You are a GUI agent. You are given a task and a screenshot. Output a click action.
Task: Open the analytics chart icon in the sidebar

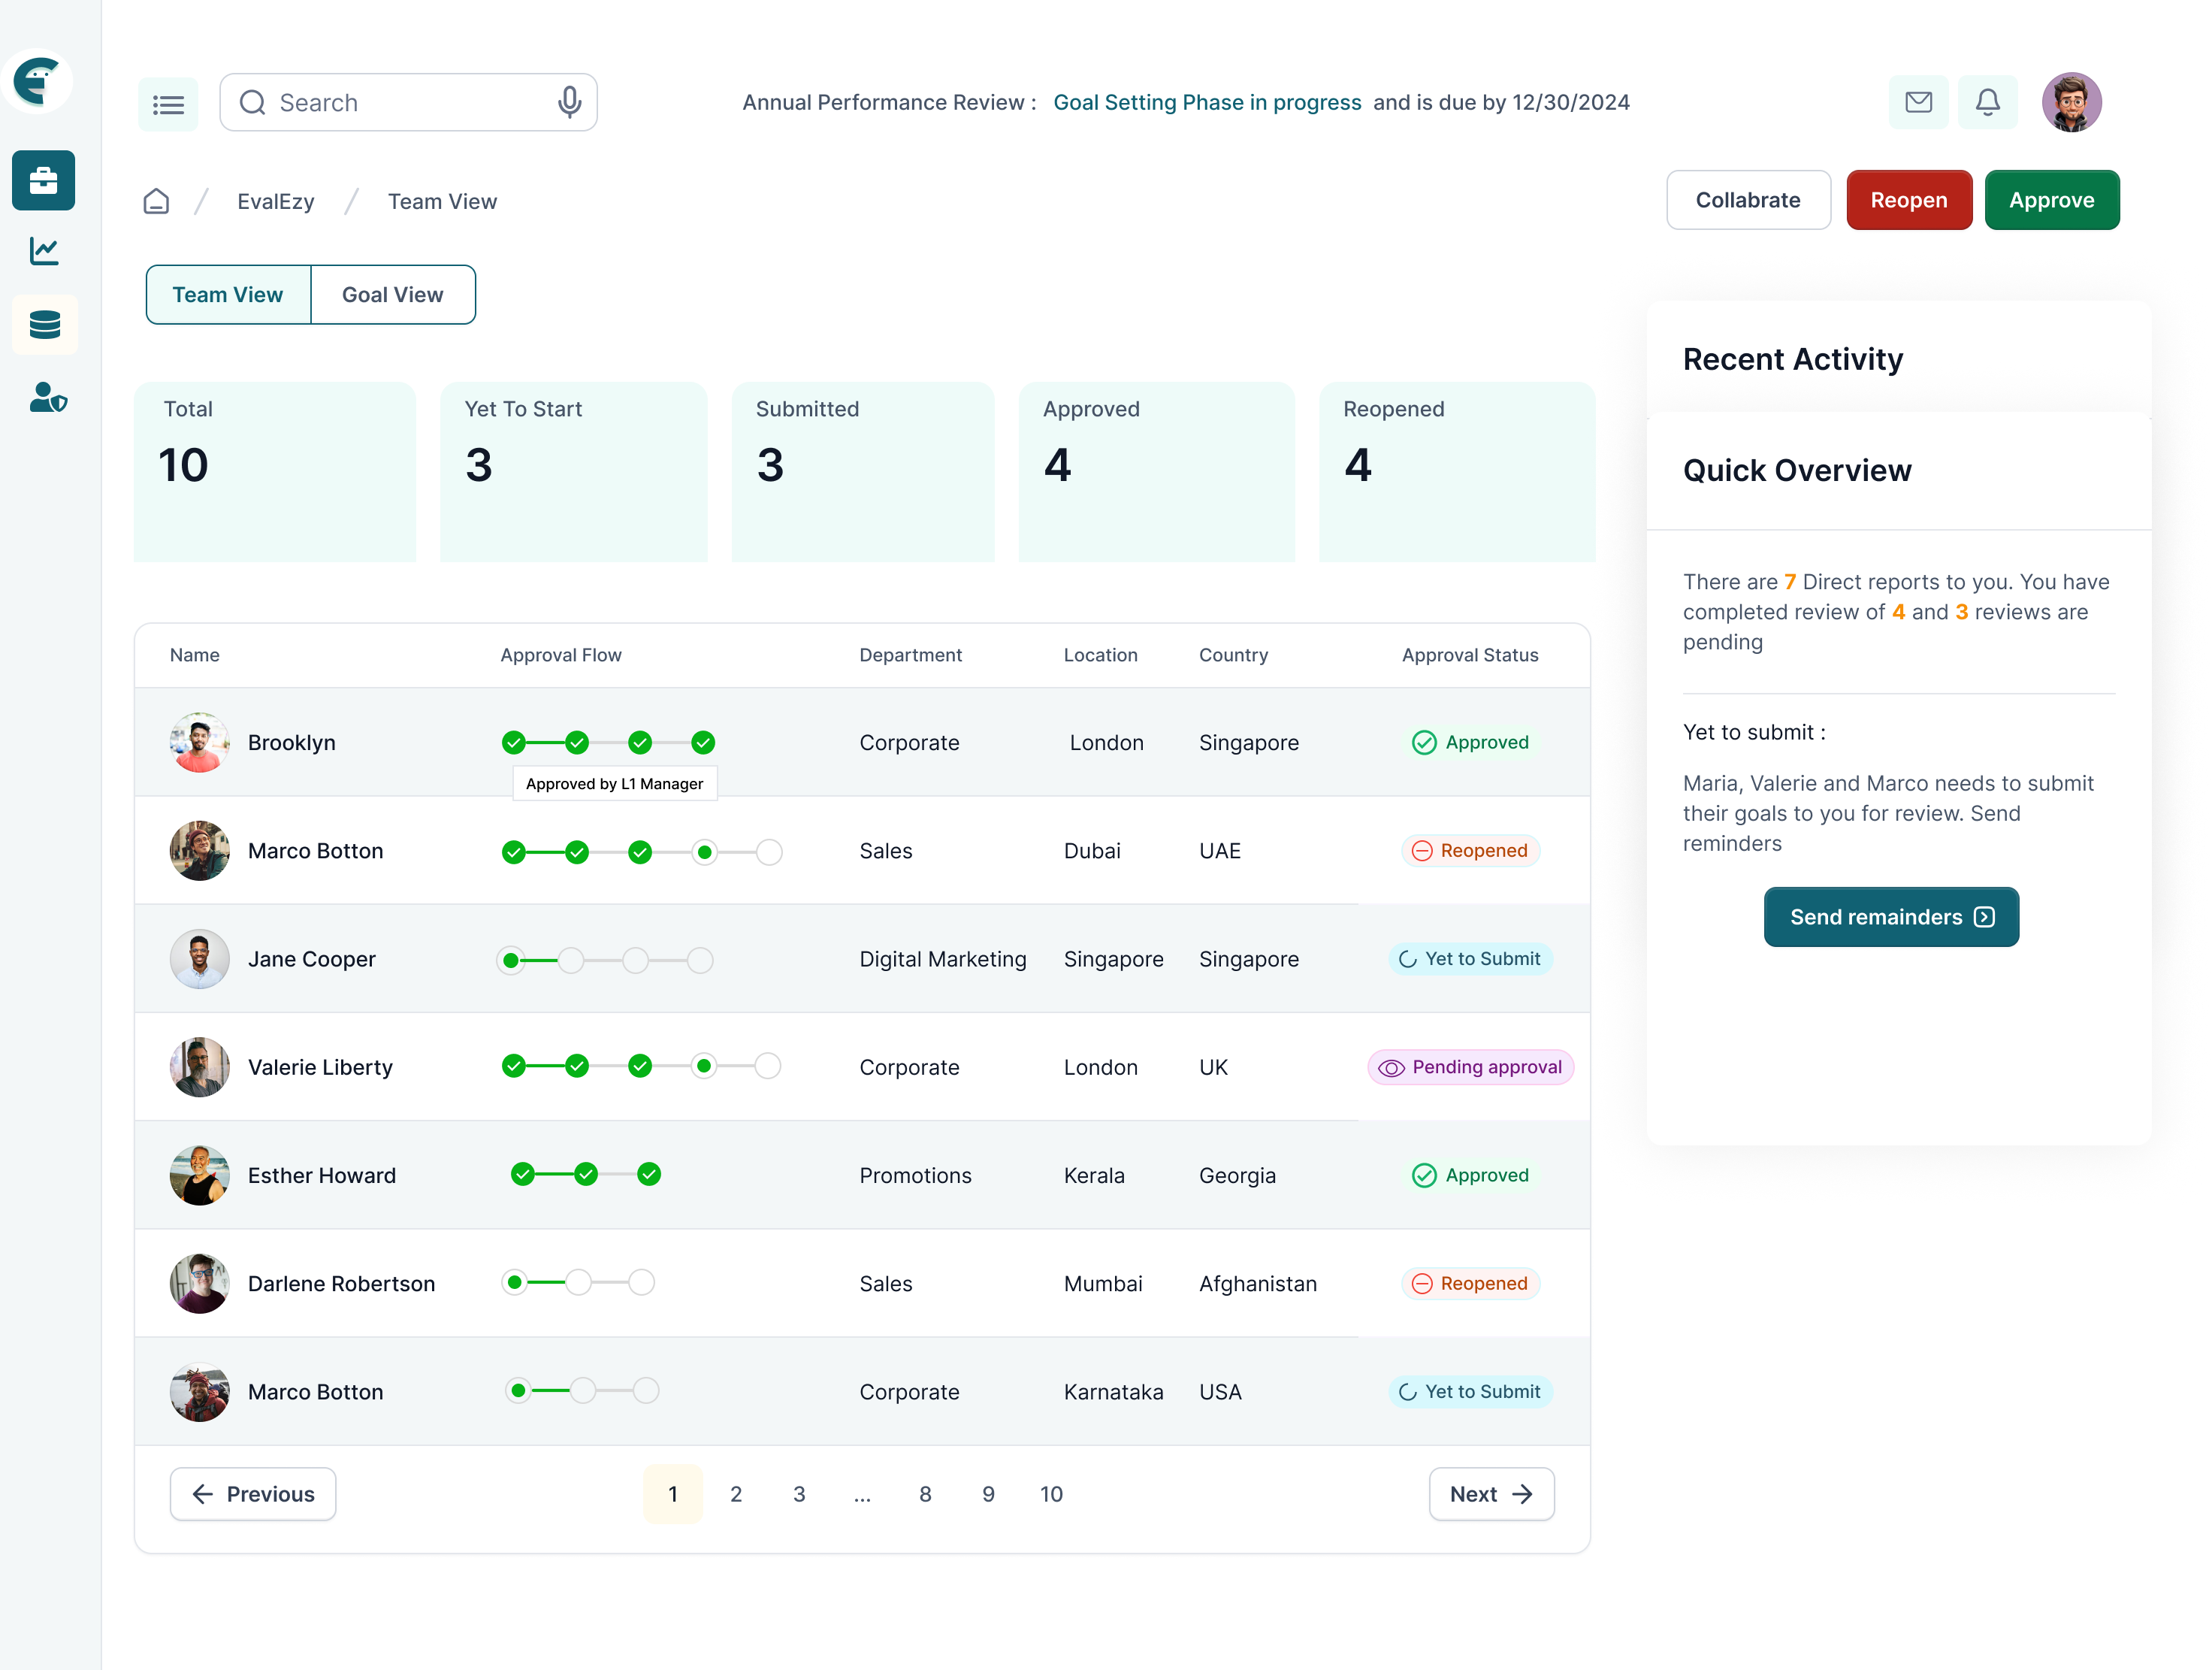[x=44, y=251]
